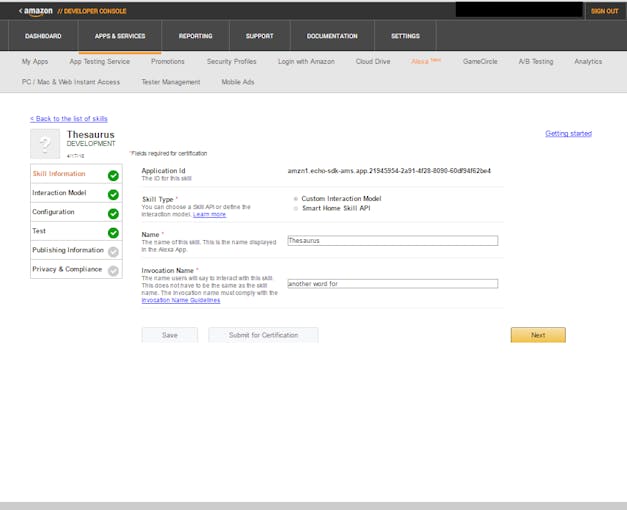
Task: Click green checkmark beside Interaction Model
Action: click(x=113, y=195)
